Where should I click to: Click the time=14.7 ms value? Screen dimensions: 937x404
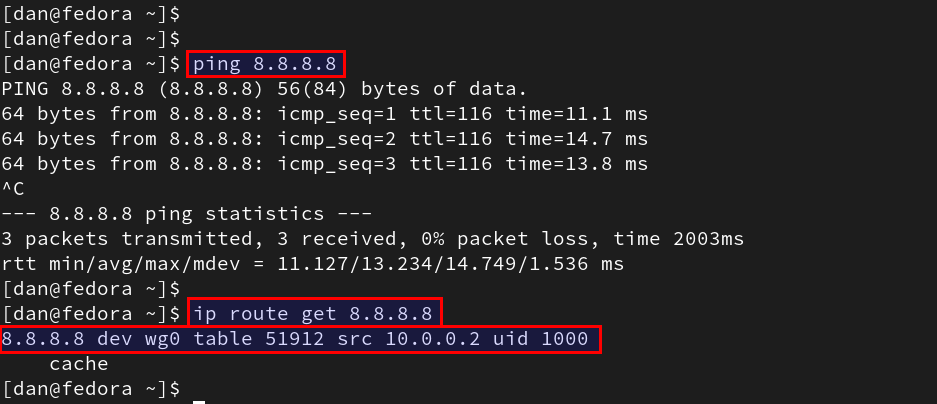point(577,139)
